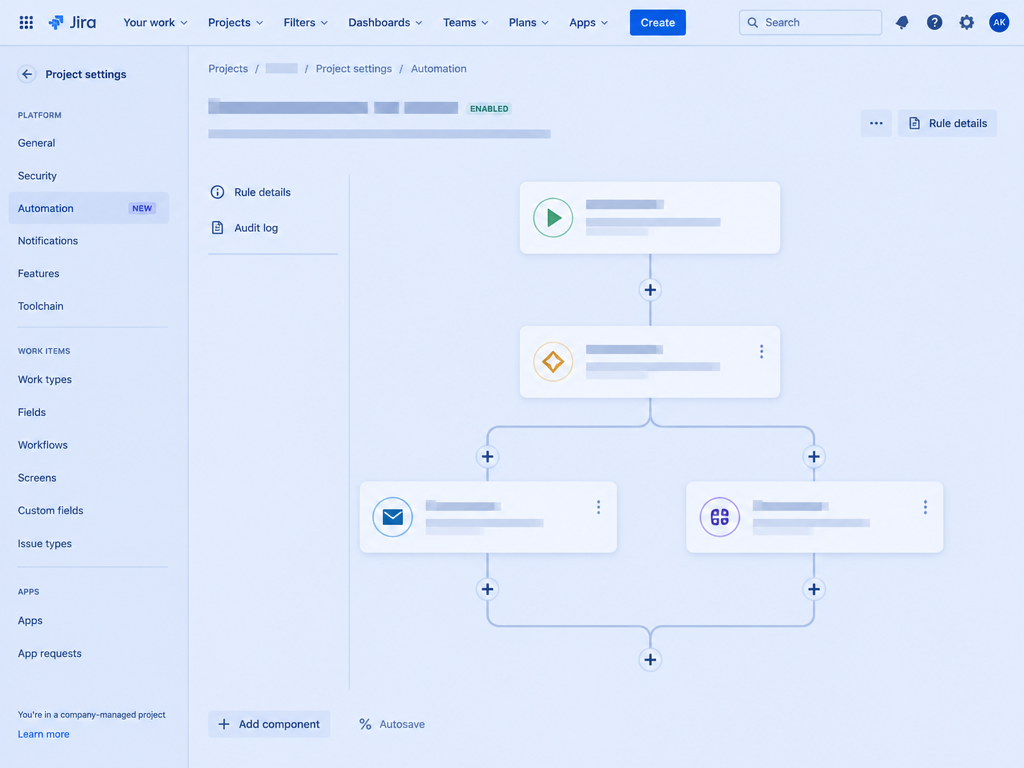
Task: Click the orange diamond condition icon
Action: (553, 362)
